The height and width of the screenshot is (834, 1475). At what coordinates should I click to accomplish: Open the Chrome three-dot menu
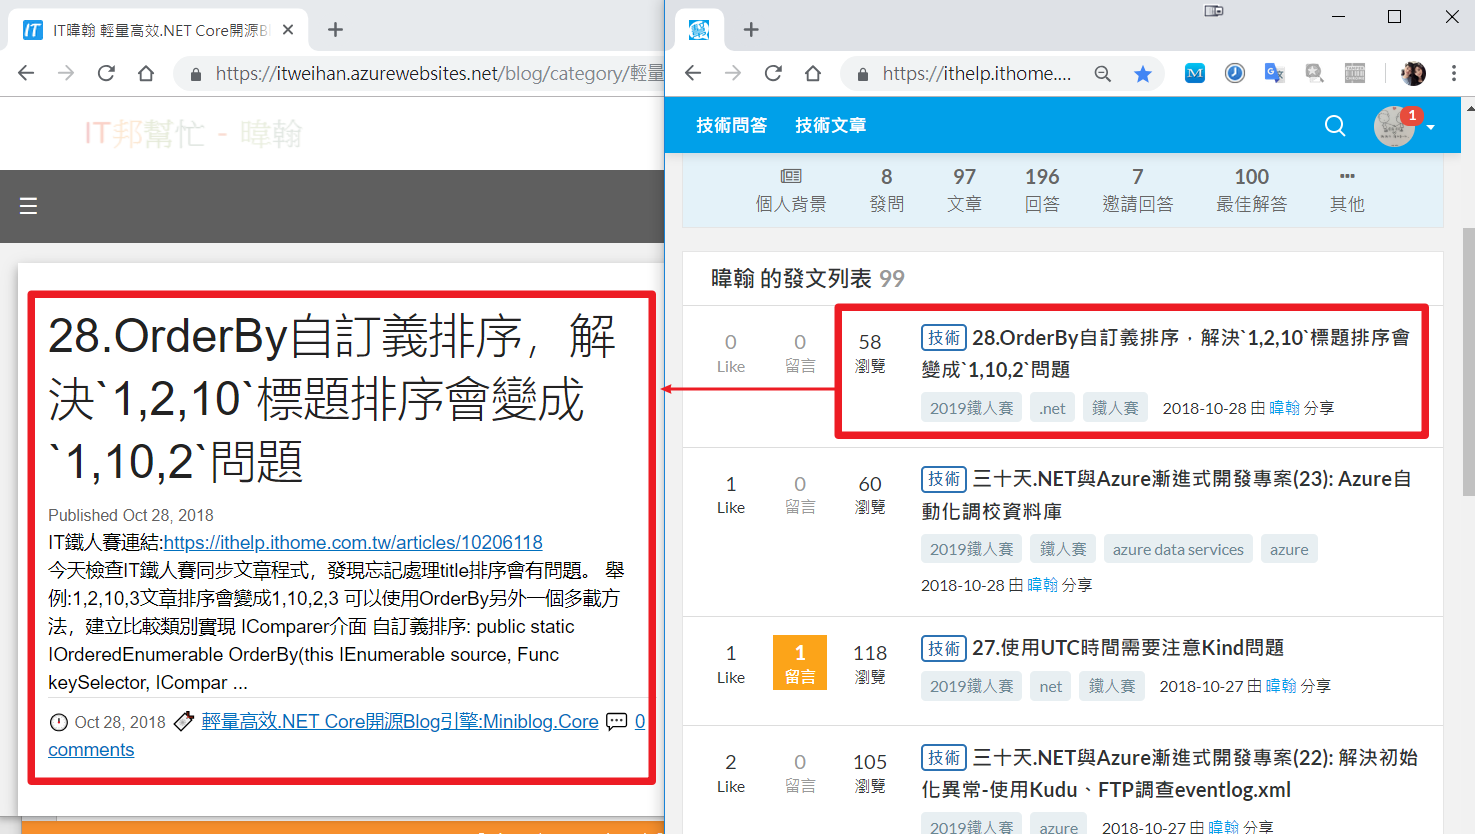tap(1454, 73)
